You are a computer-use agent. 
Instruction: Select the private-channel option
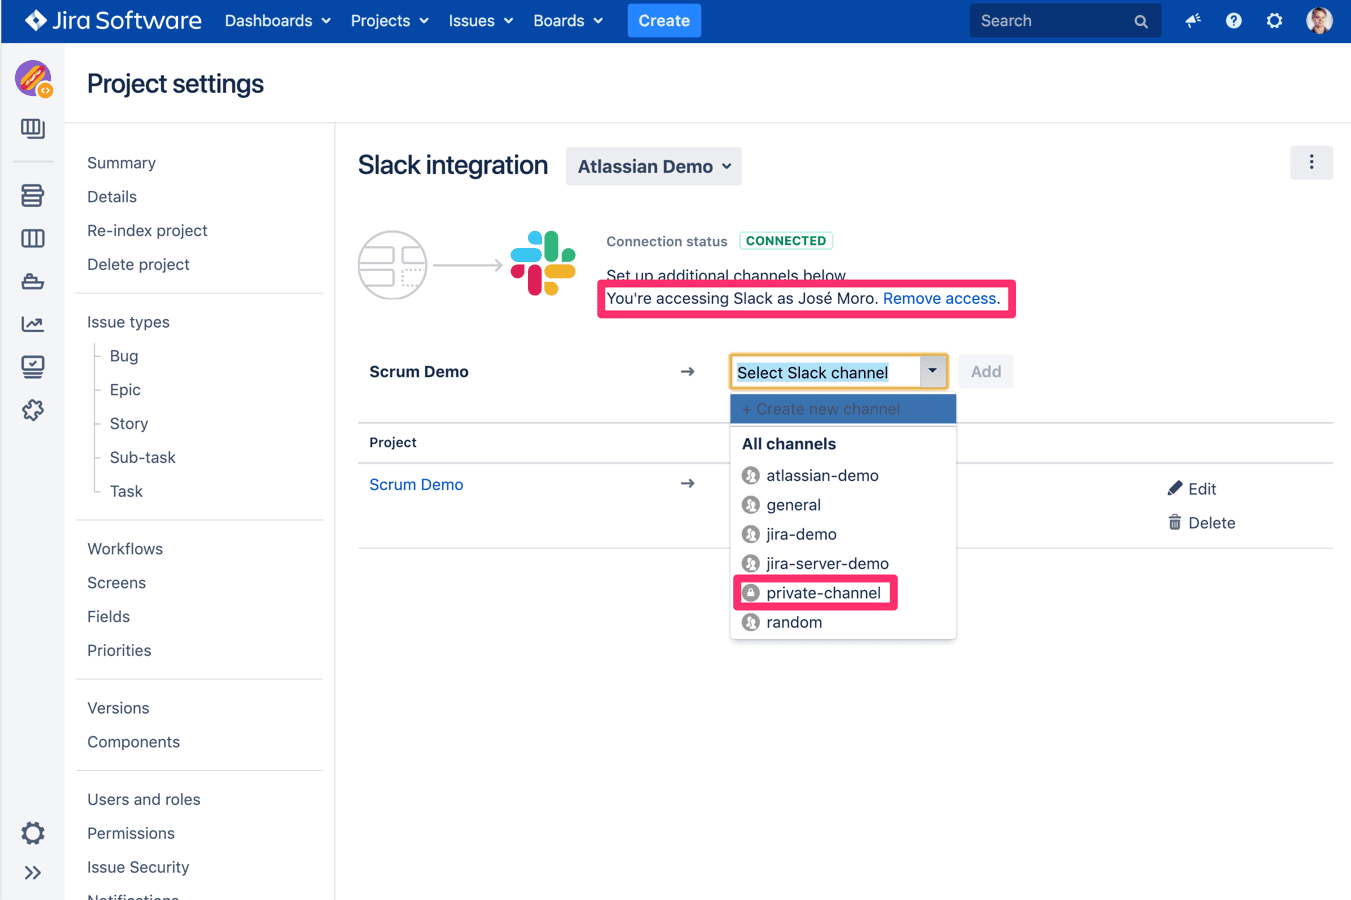(x=843, y=592)
